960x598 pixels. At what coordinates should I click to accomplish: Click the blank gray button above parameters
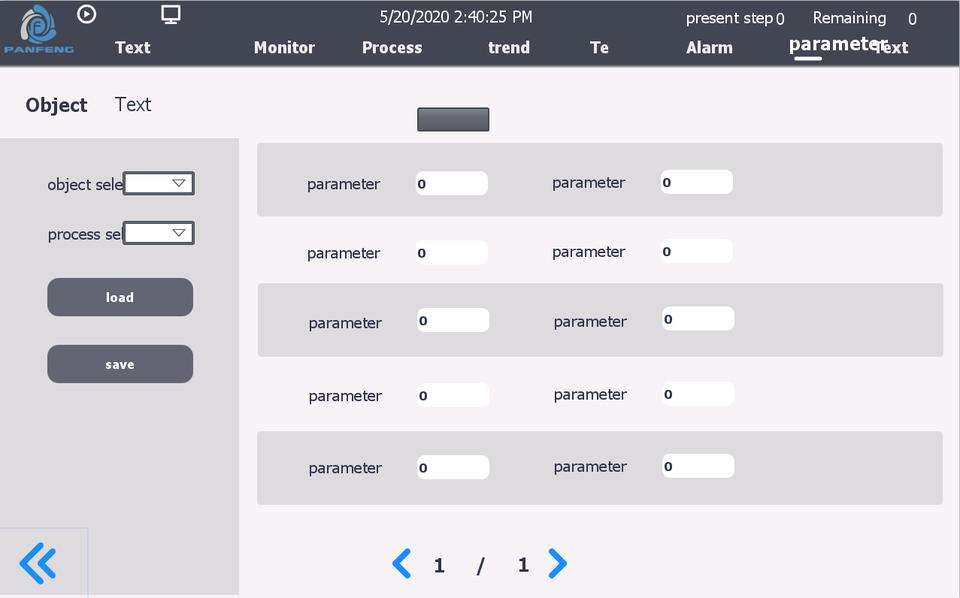[453, 119]
